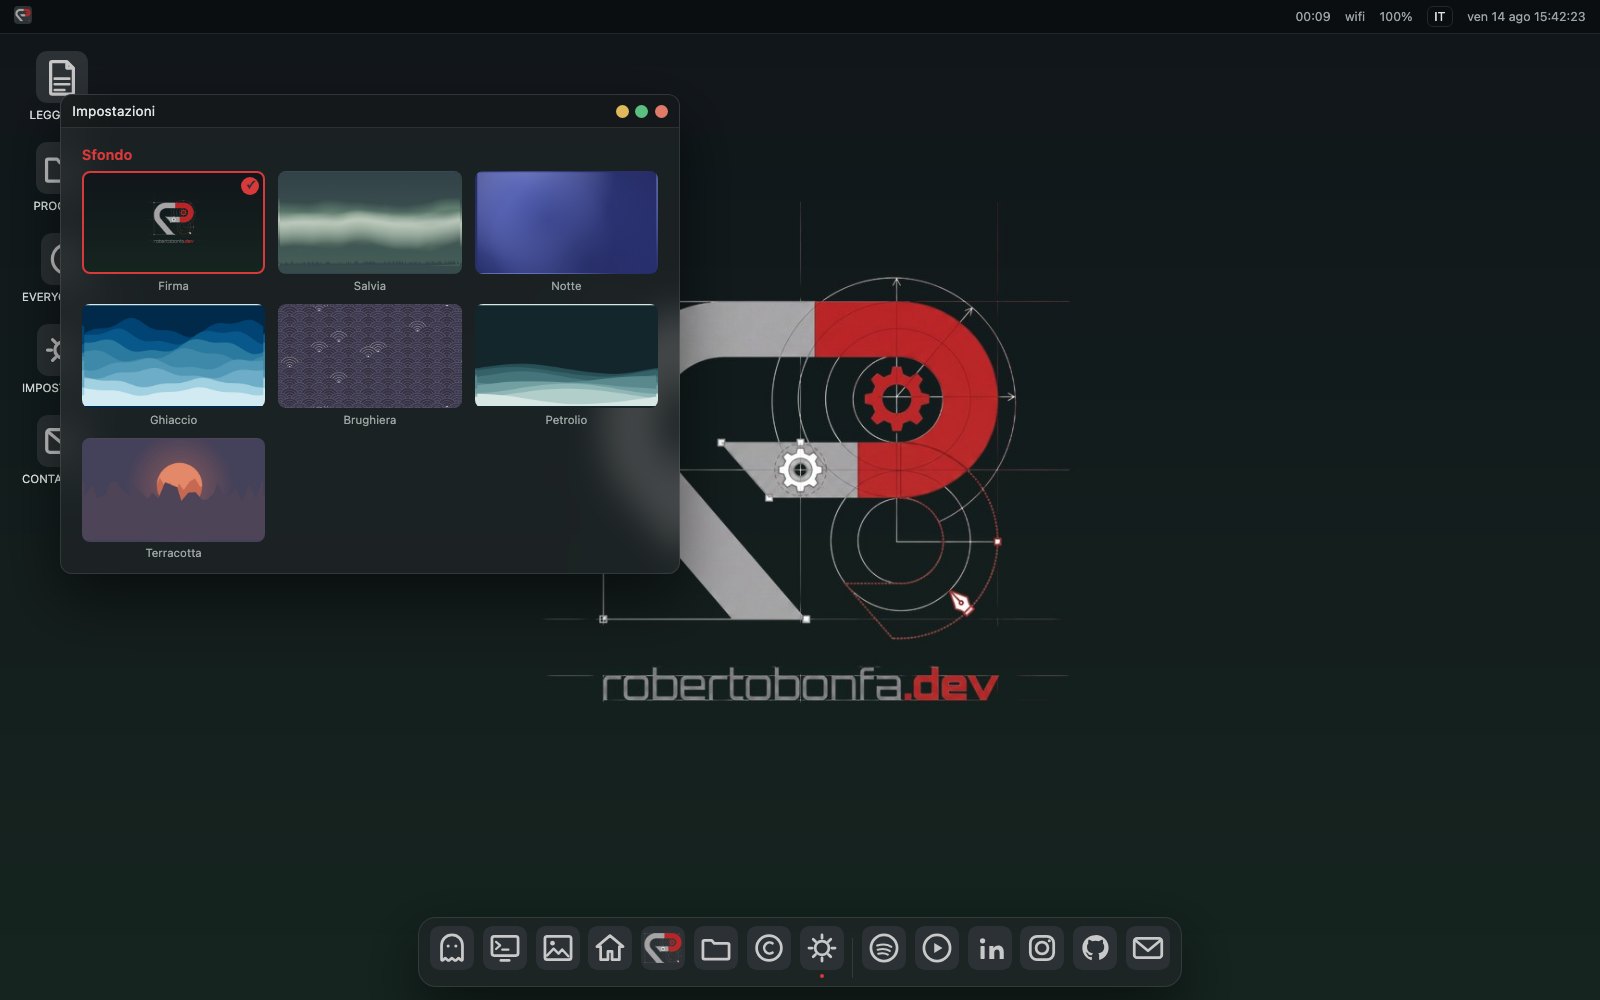
Task: Apply the Brughiera pattern background
Action: tap(370, 355)
